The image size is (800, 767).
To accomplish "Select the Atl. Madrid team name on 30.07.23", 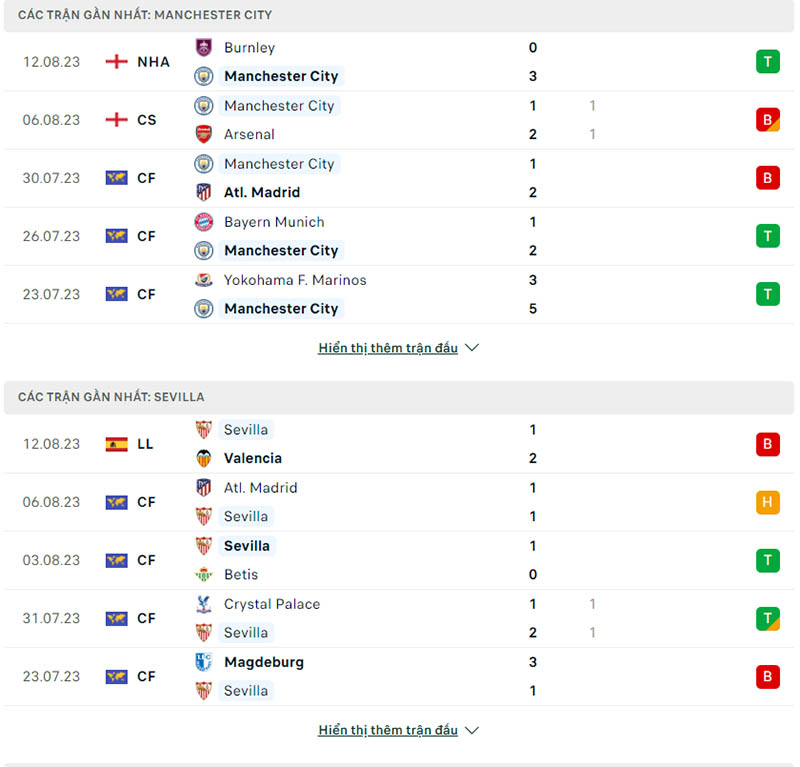I will [262, 192].
